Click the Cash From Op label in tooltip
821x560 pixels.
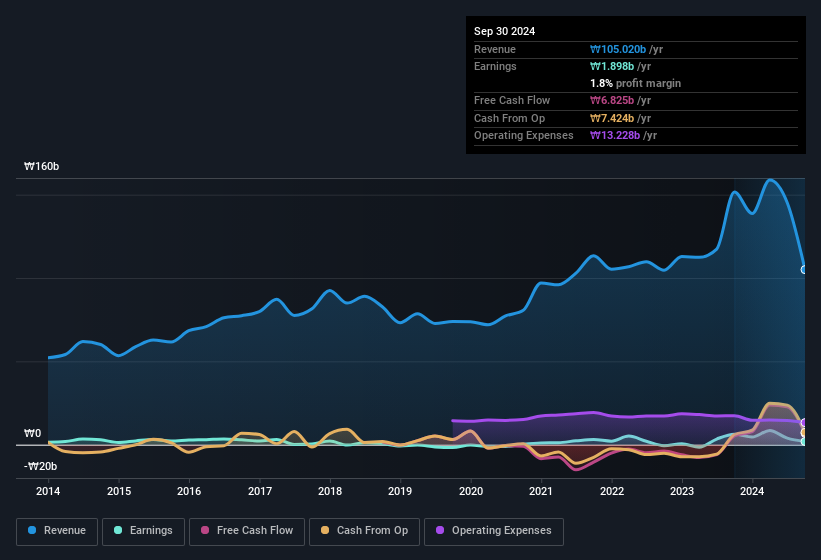click(x=509, y=118)
